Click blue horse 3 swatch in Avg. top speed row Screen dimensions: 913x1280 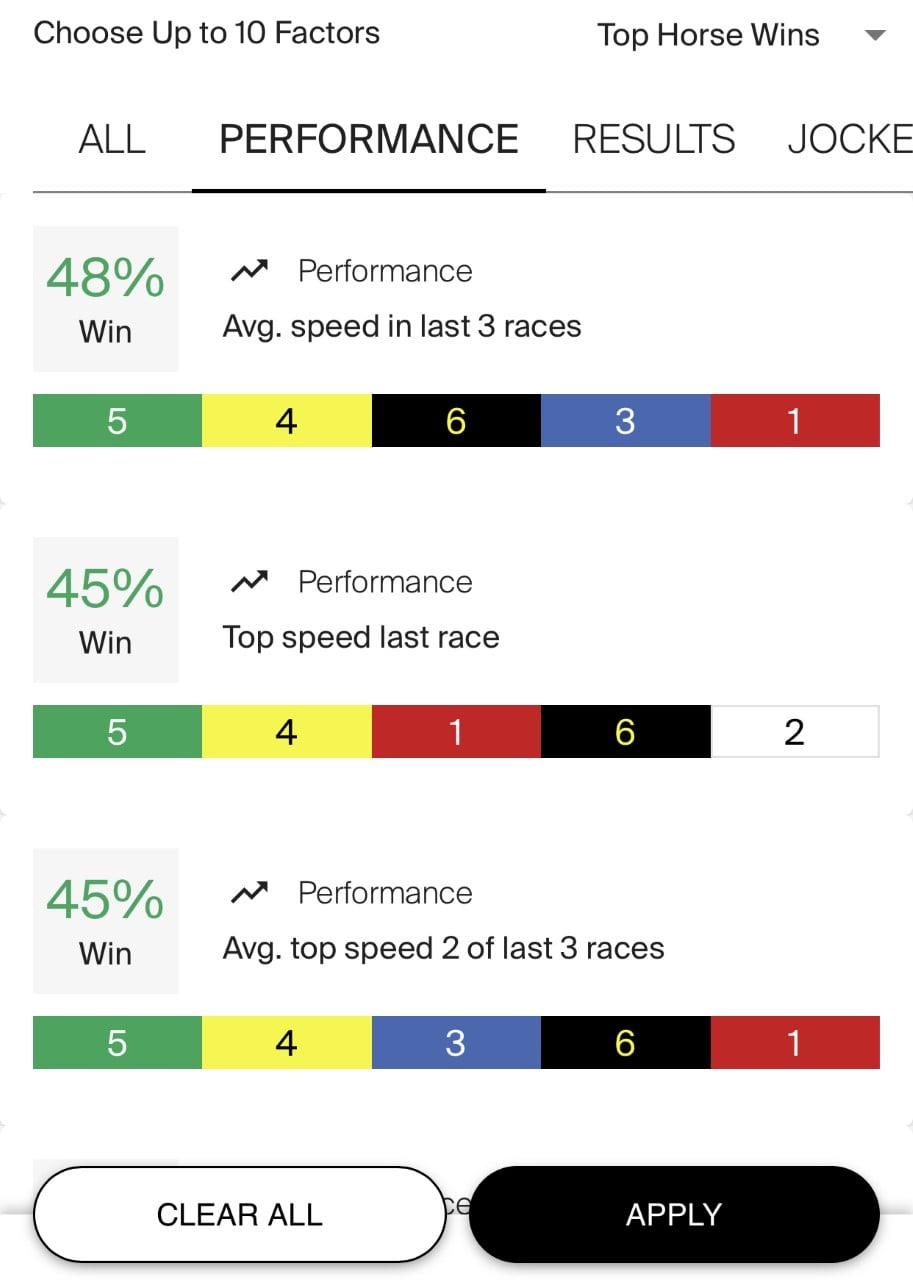point(456,1043)
